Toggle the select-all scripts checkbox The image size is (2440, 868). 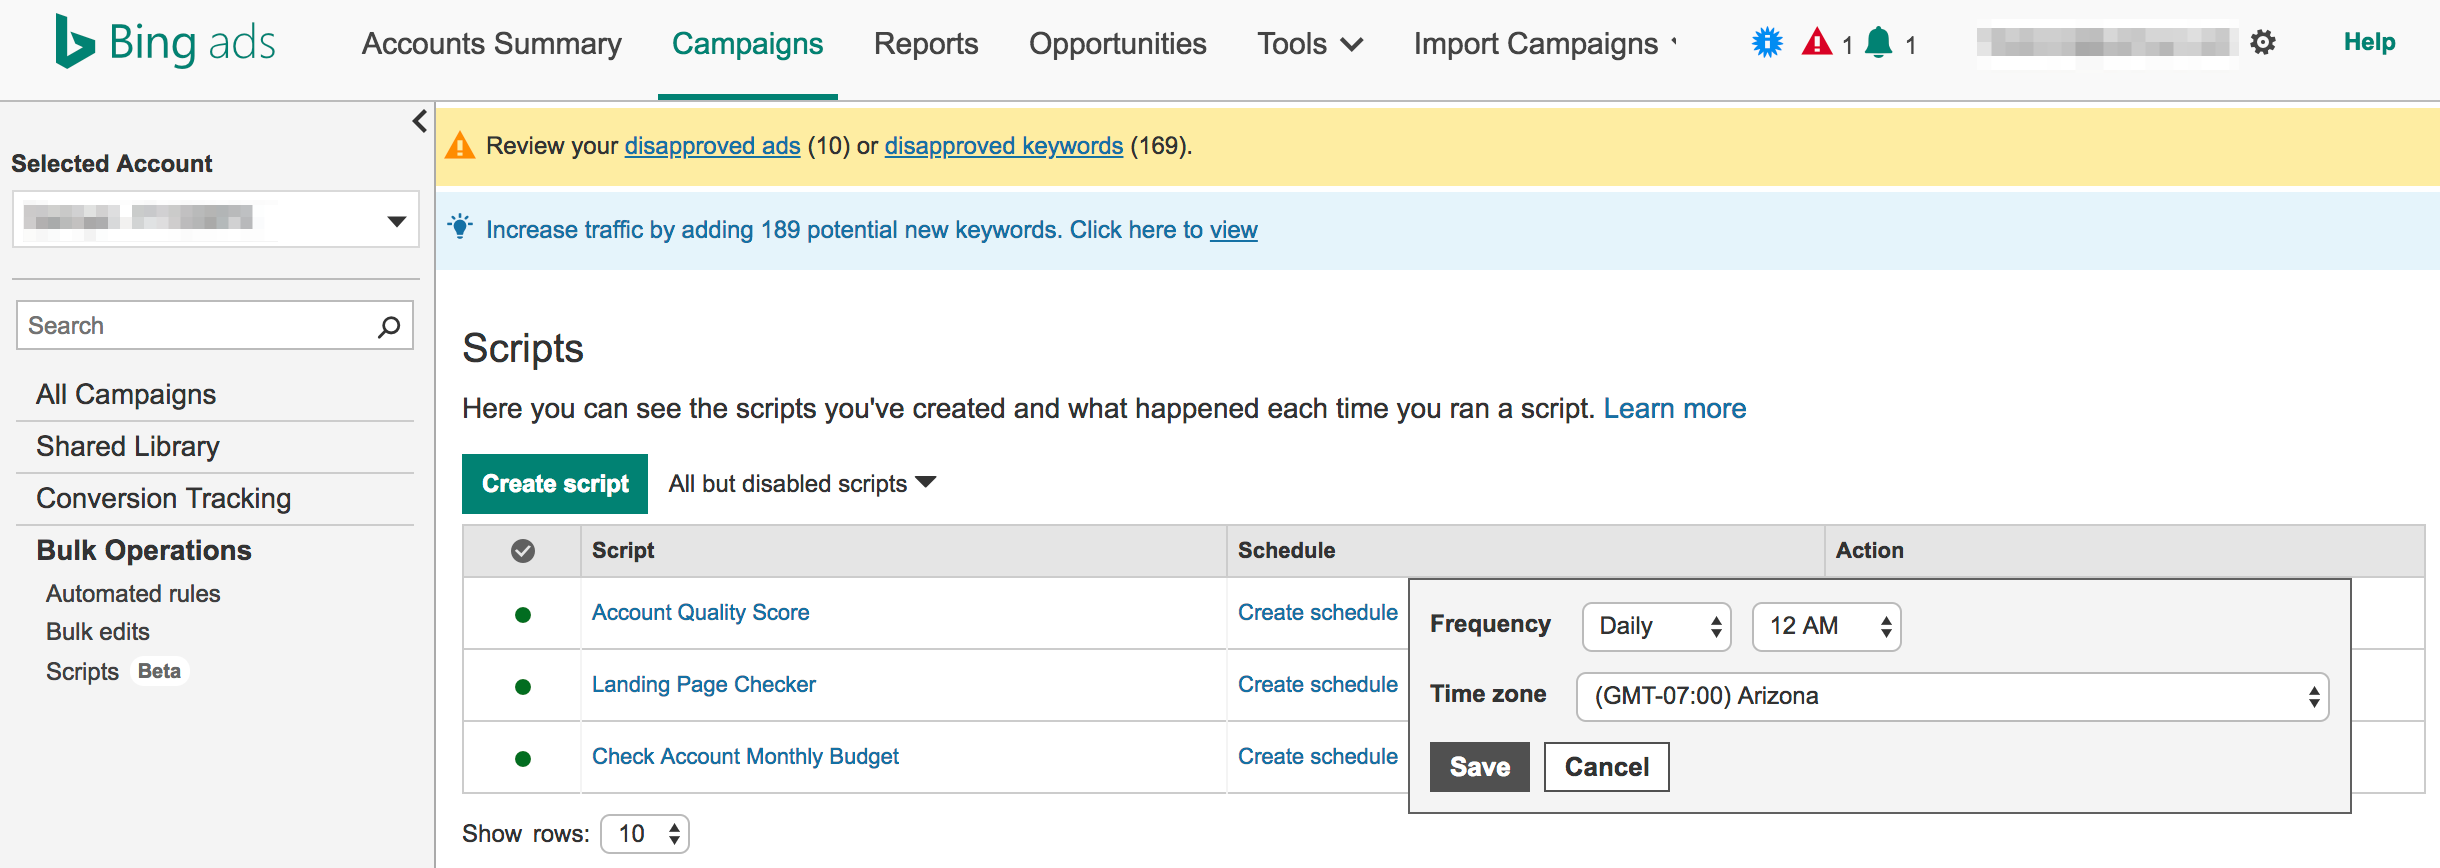click(522, 551)
